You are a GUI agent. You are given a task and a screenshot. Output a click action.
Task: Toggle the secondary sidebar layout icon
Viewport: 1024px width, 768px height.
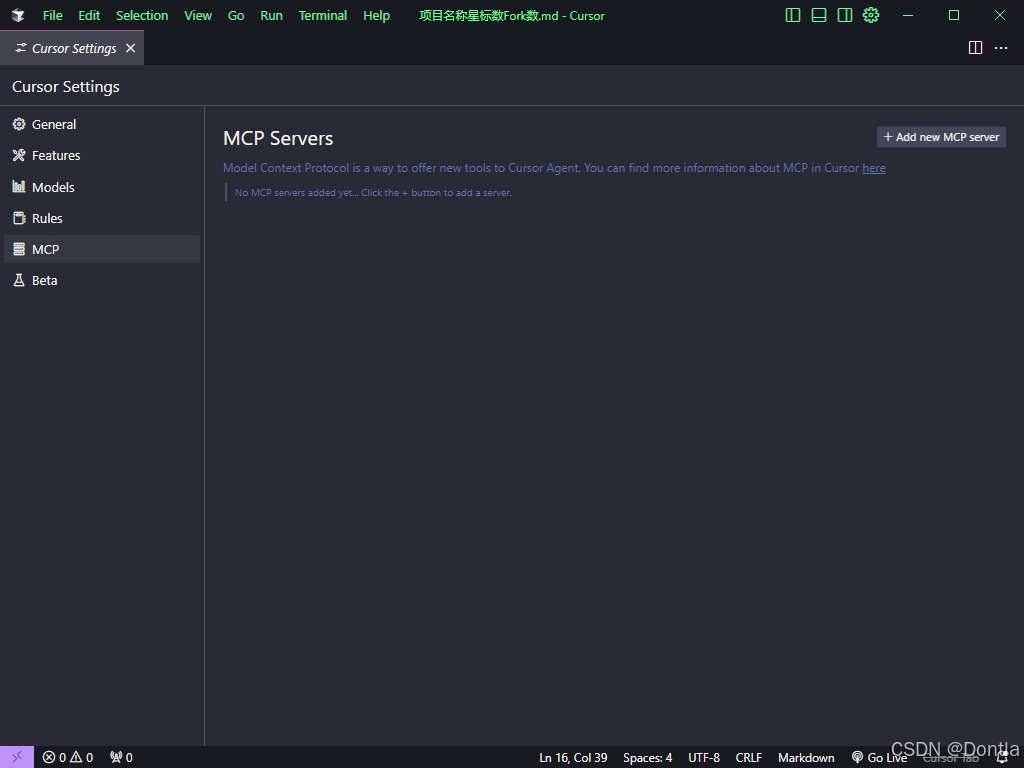click(x=844, y=15)
